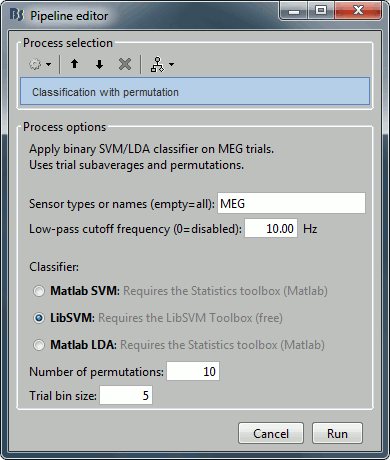Cancel the pipeline editor
The image size is (390, 460).
[271, 433]
